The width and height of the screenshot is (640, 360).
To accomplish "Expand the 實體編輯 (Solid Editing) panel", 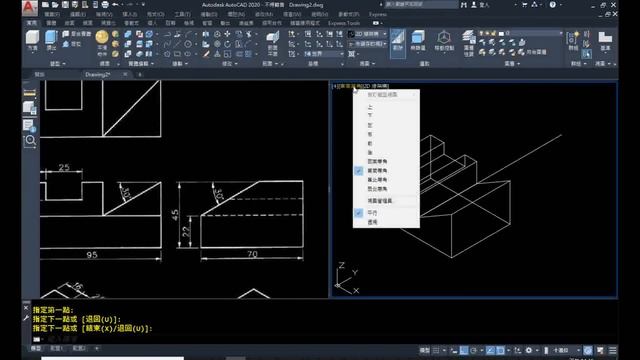I will coord(141,64).
